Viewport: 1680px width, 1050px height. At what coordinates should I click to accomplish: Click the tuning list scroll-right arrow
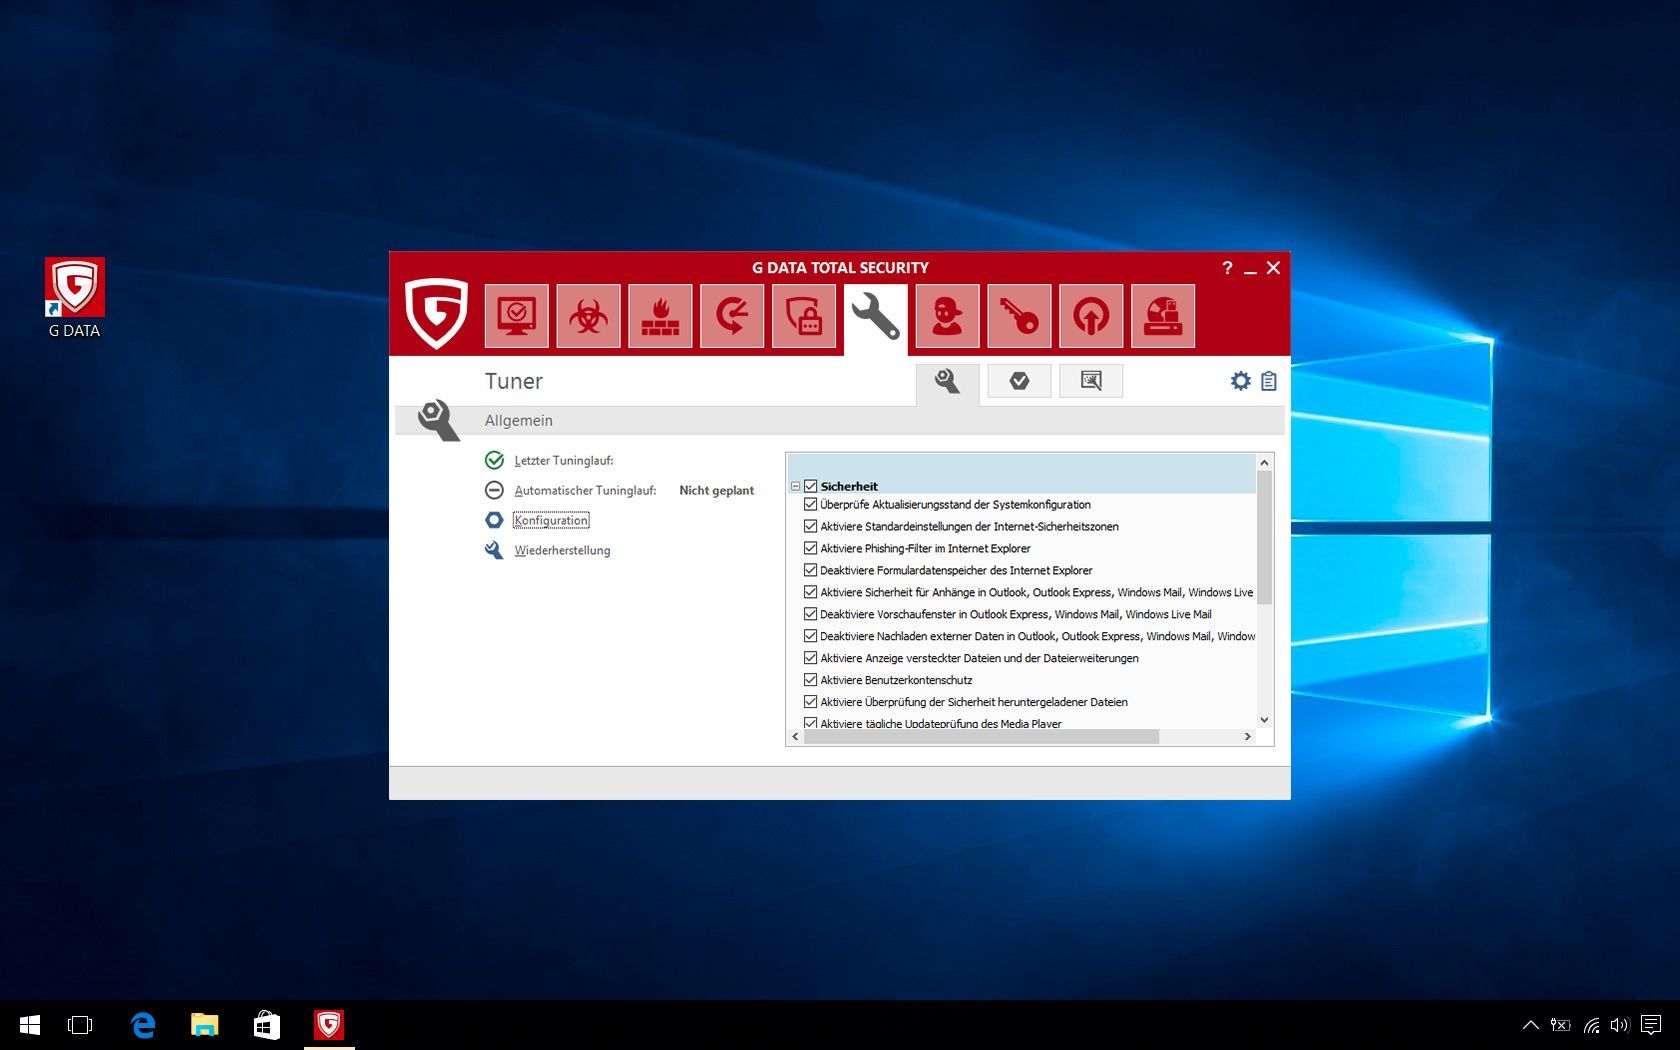click(1247, 737)
